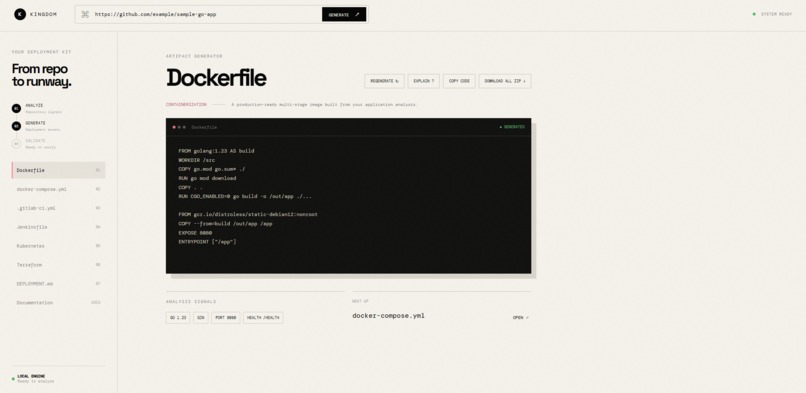Edit the GitHub repository URL field

(x=207, y=14)
